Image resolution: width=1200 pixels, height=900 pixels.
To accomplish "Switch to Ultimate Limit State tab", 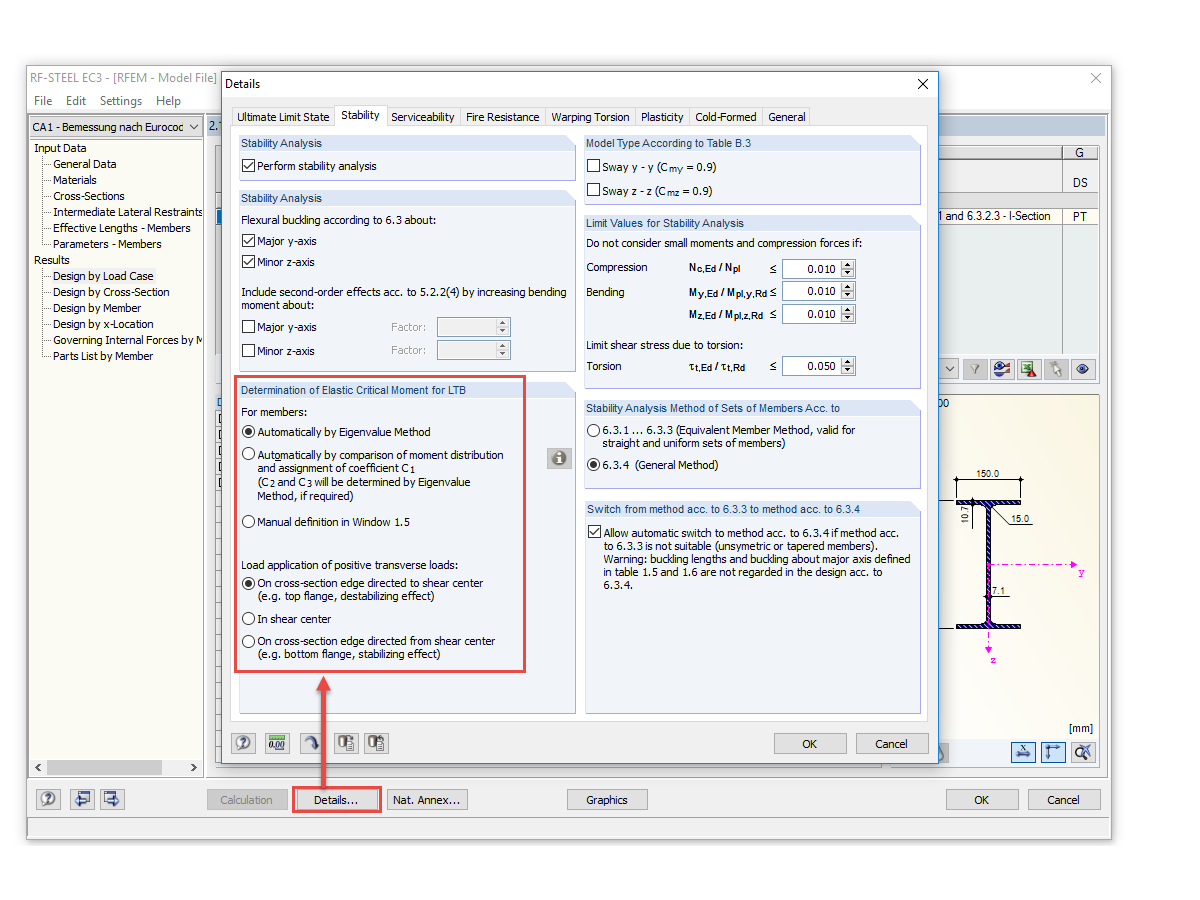I will (283, 117).
